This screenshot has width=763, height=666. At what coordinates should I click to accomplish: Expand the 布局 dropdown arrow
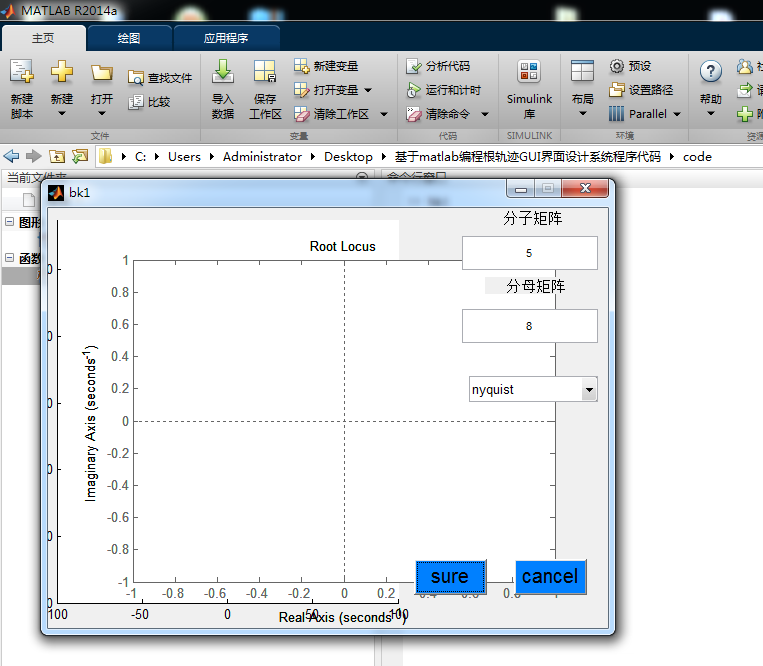582,114
